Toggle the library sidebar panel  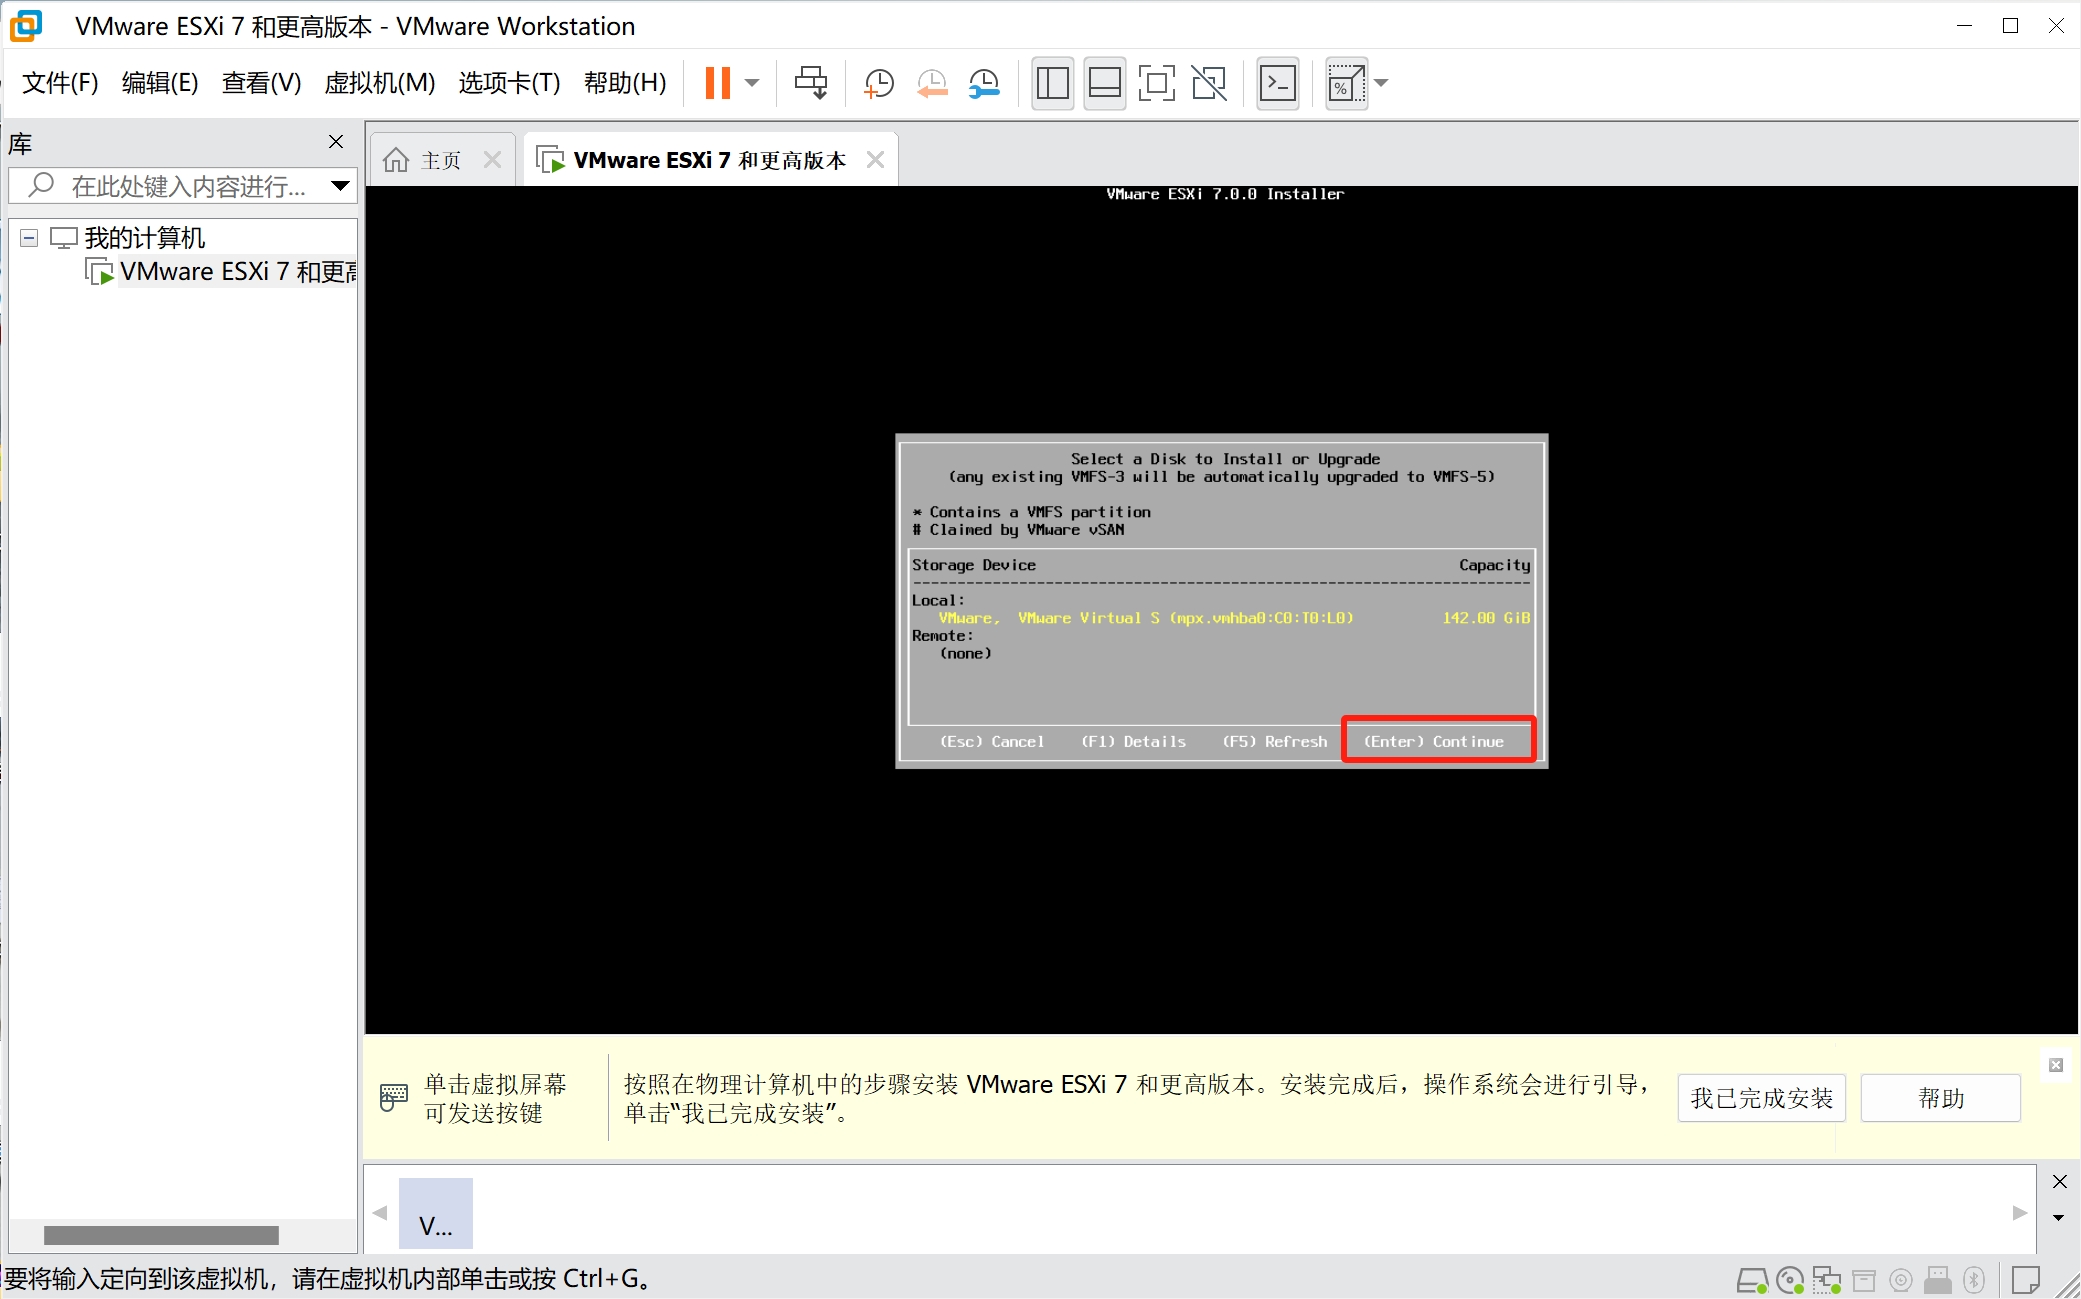coord(1052,83)
